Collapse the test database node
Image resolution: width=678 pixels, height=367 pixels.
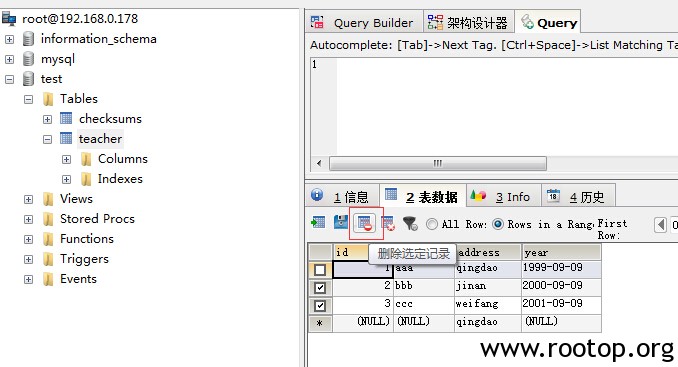[9, 79]
